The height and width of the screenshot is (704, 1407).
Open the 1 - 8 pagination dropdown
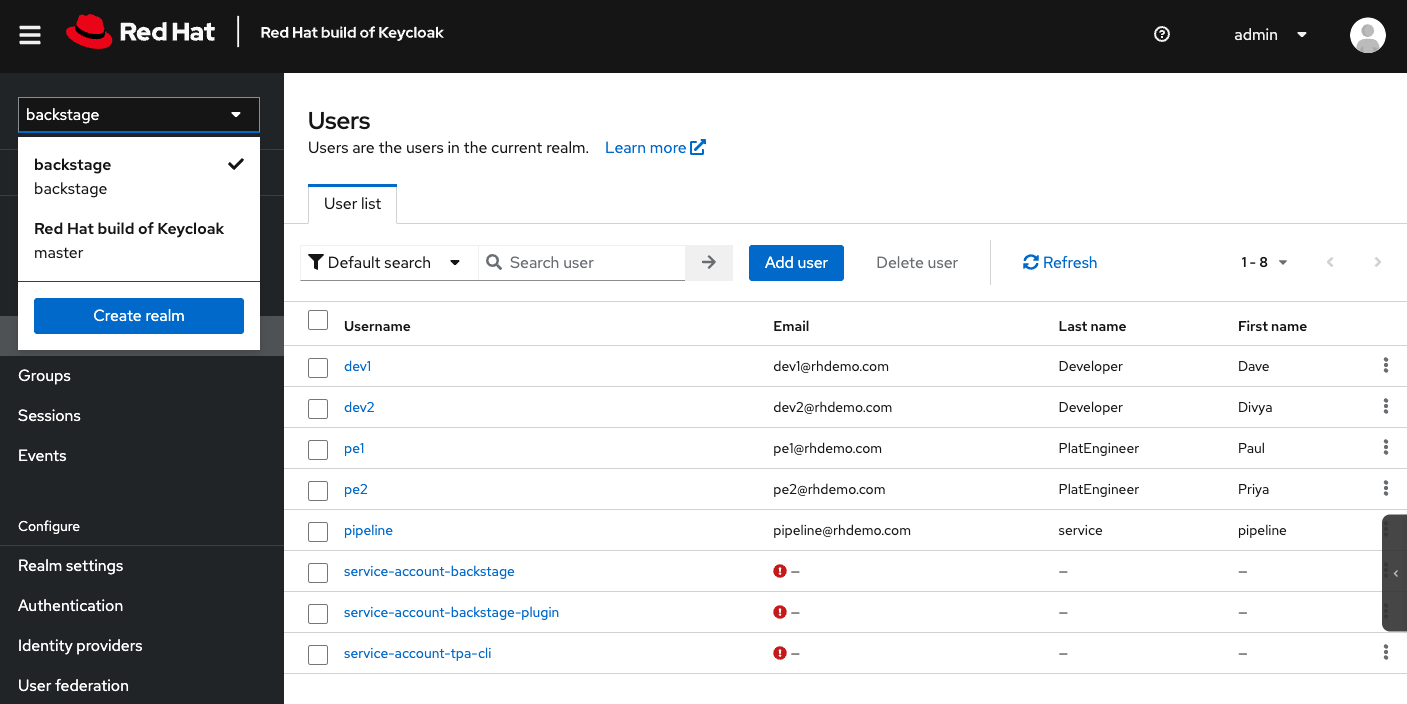[1265, 262]
